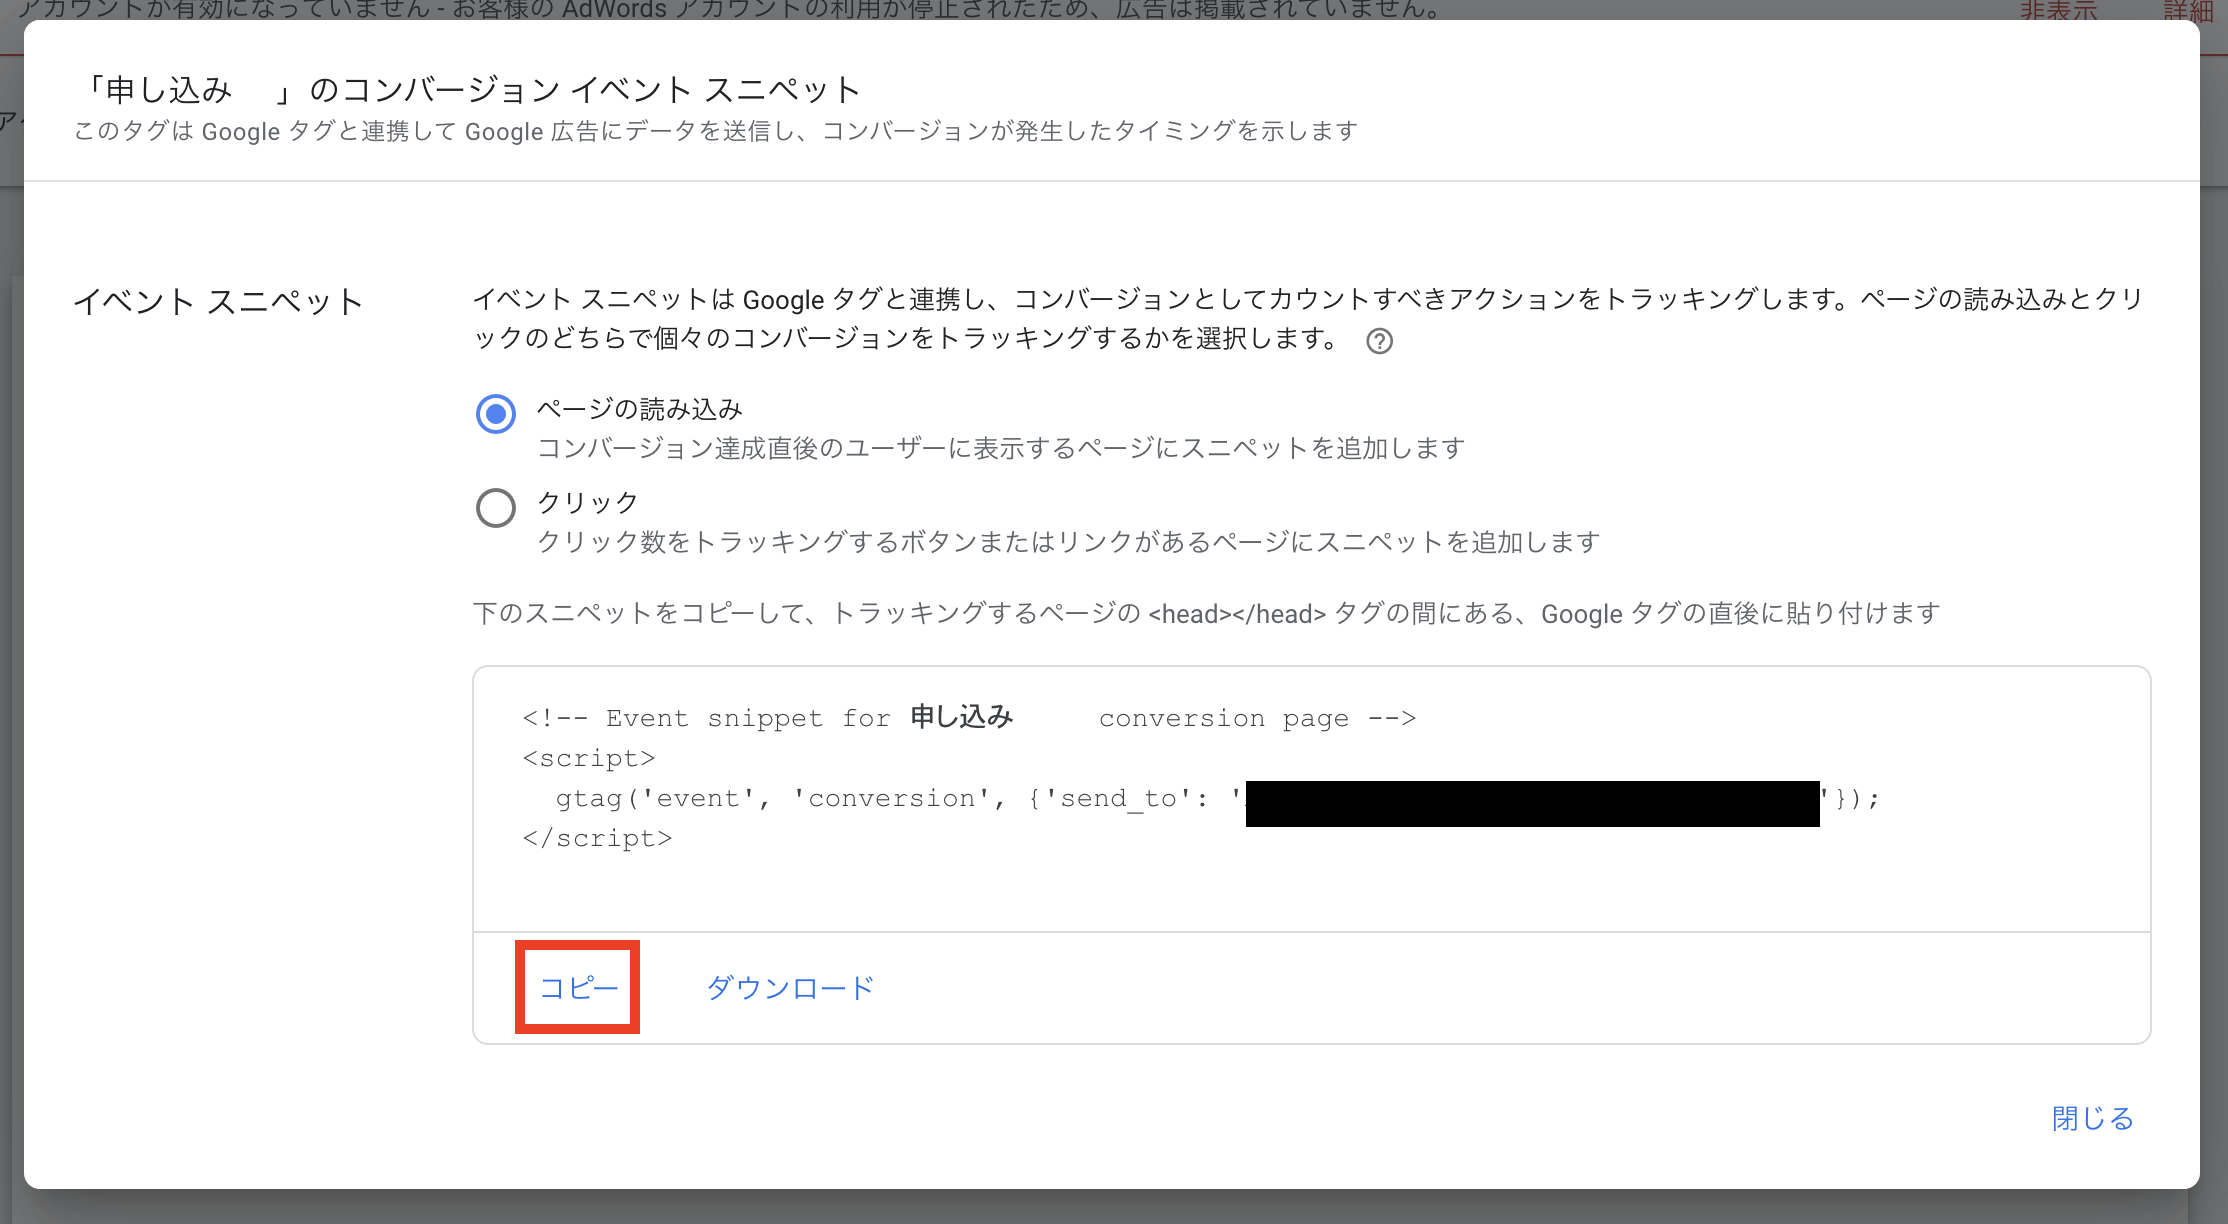The width and height of the screenshot is (2228, 1224).
Task: Click the description under ページの読み込み option
Action: click(1000, 448)
